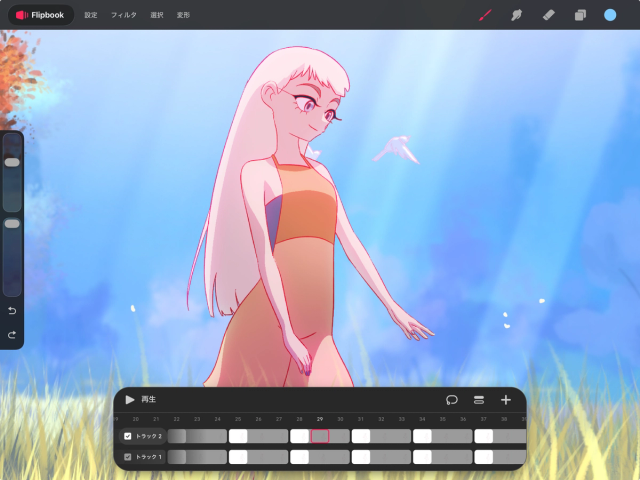Select the Eraser tool
Viewport: 640px width, 480px height.
[x=548, y=15]
